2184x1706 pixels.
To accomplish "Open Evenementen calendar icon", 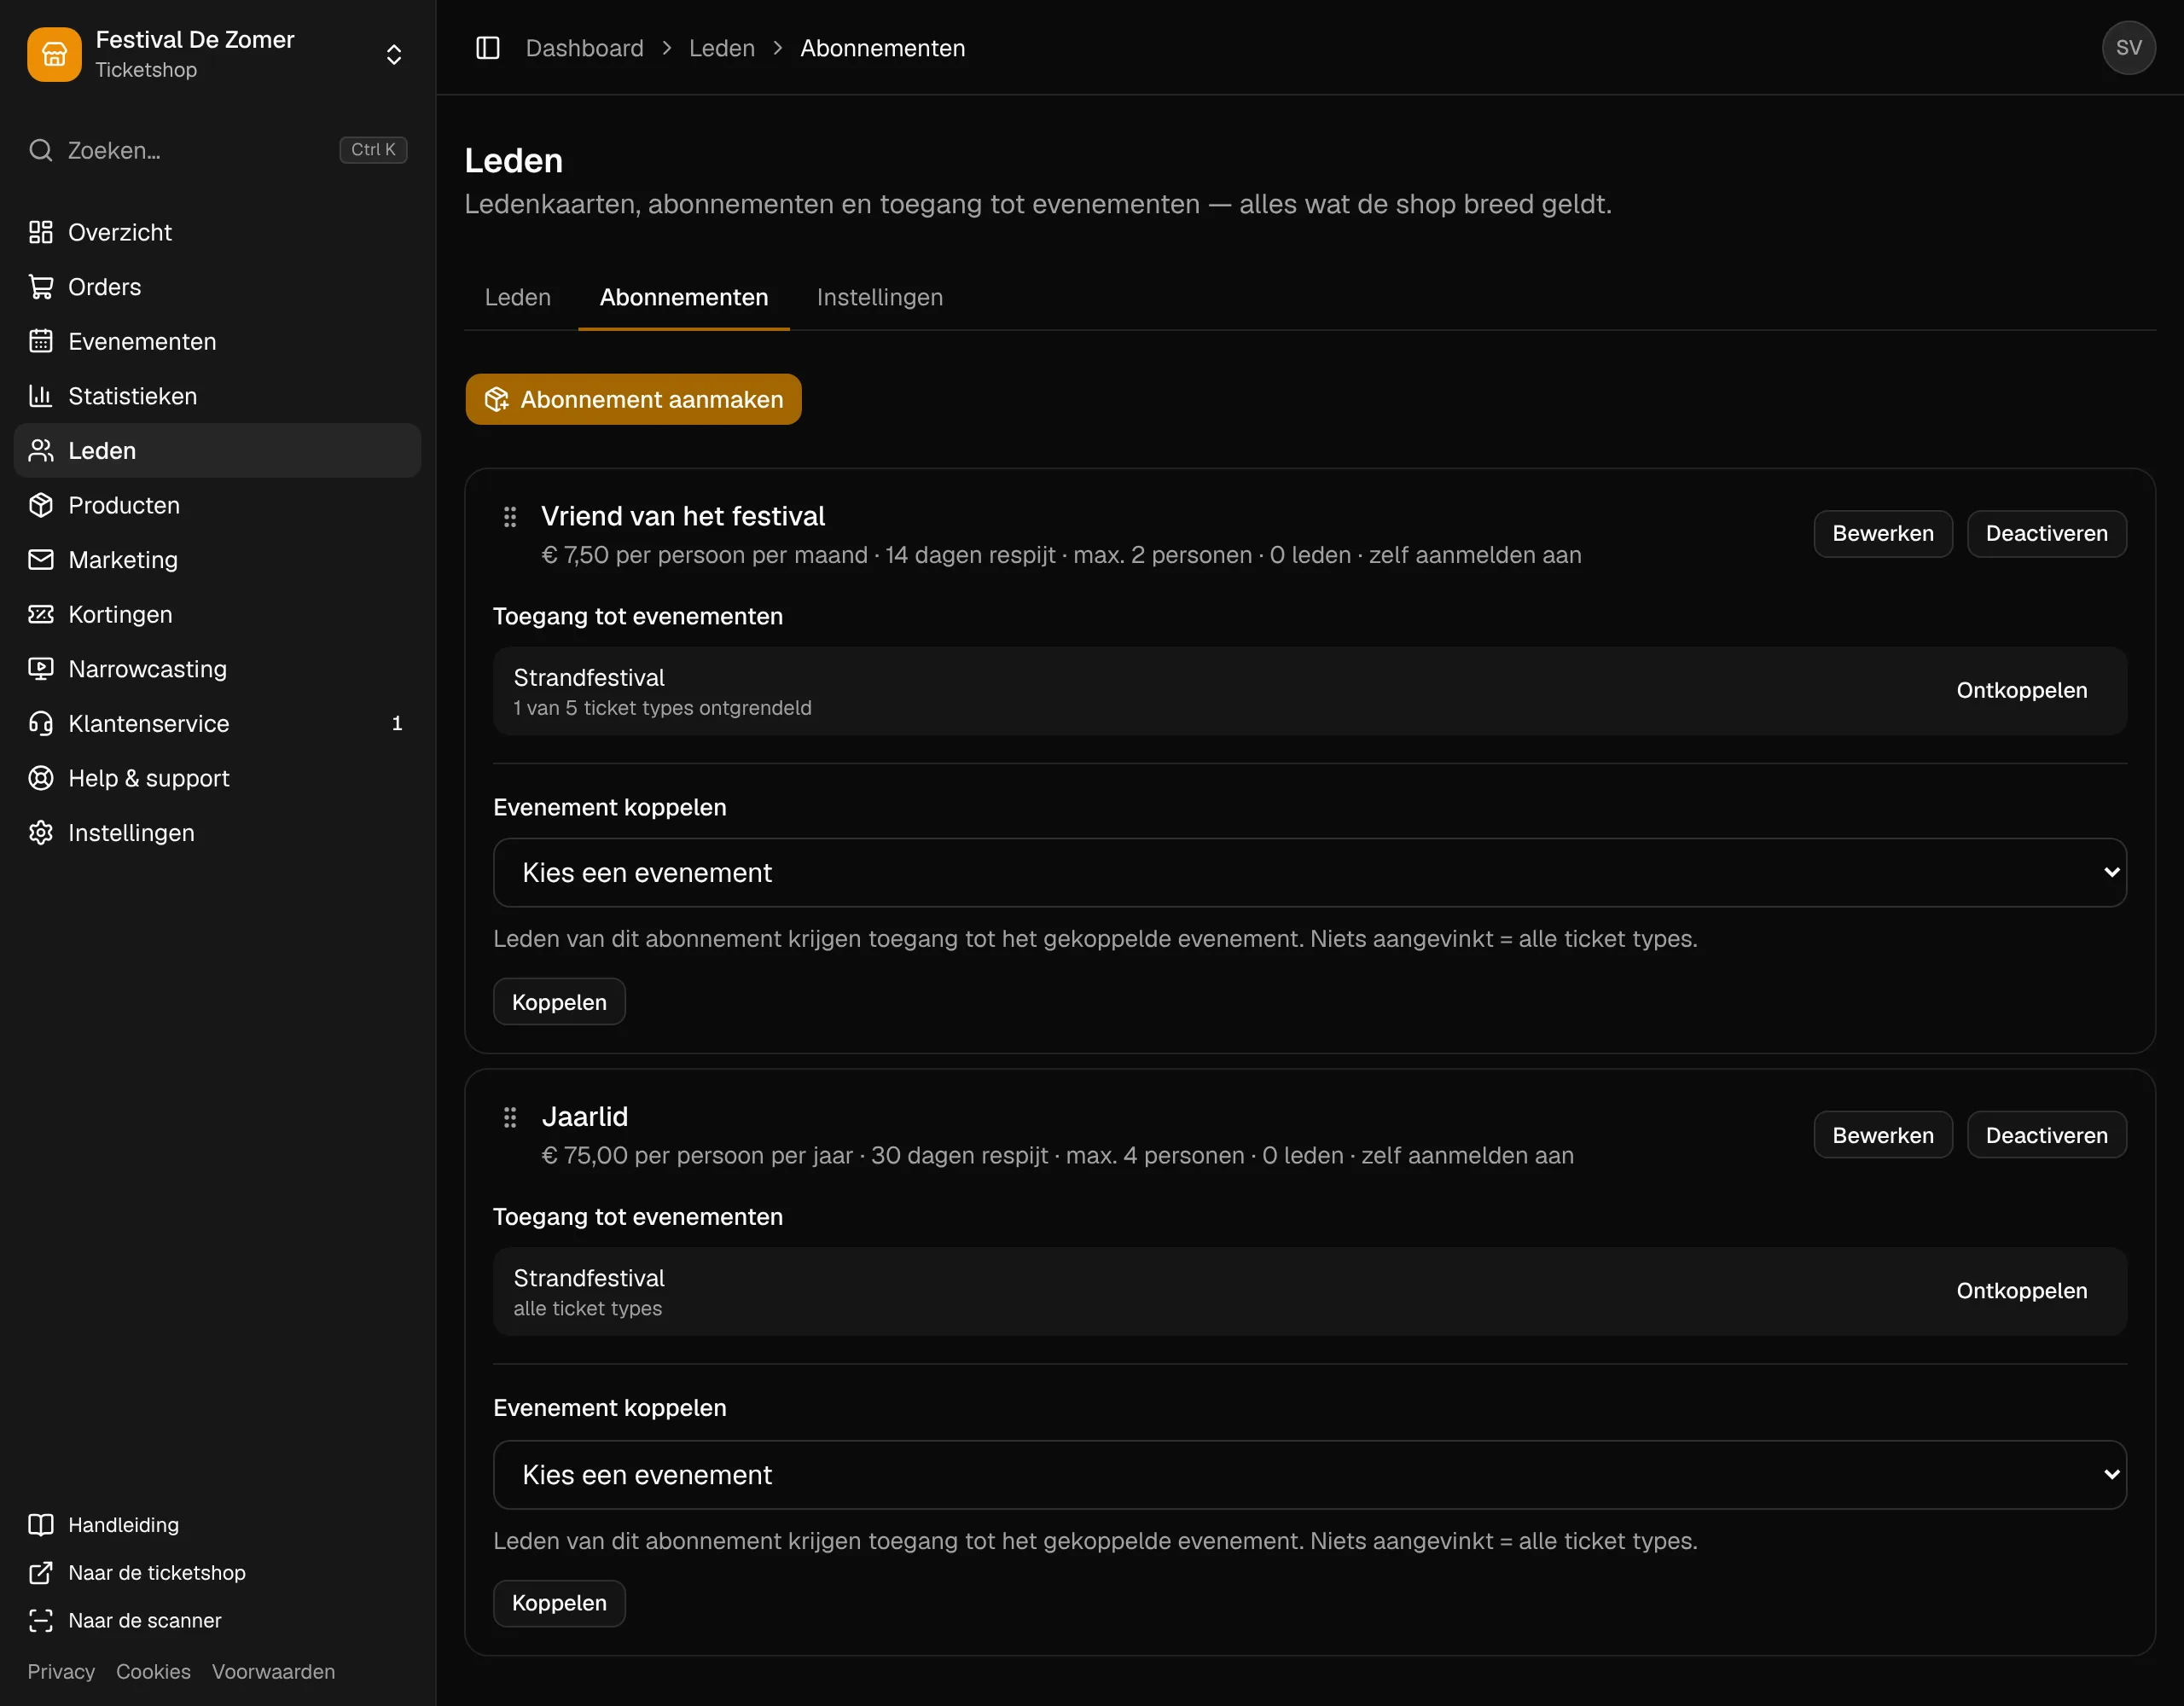I will tap(41, 341).
